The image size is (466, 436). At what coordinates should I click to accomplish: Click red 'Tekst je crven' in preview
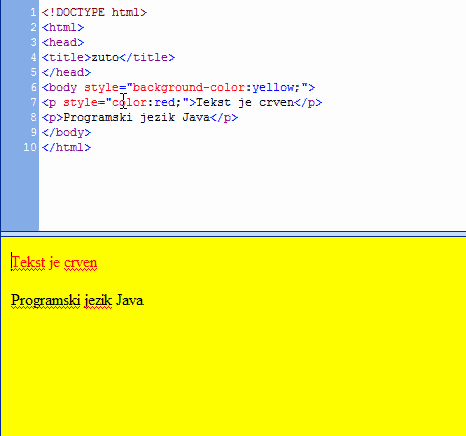click(54, 263)
